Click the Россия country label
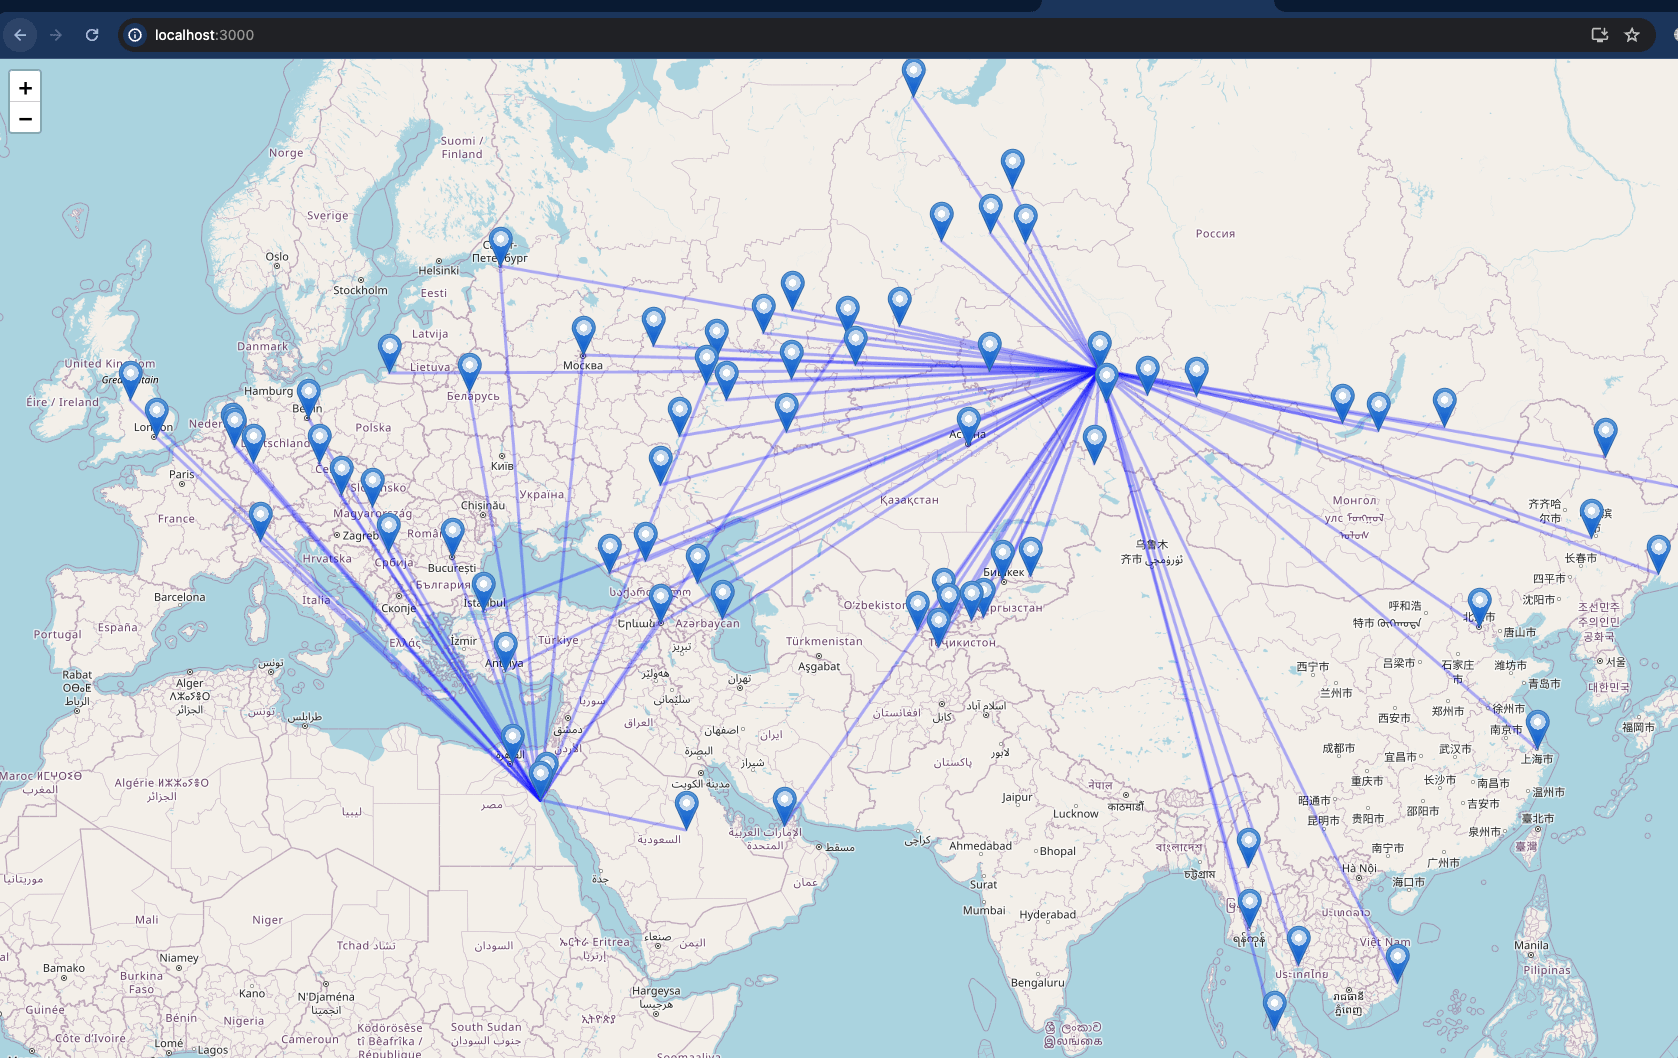1678x1058 pixels. point(1215,234)
